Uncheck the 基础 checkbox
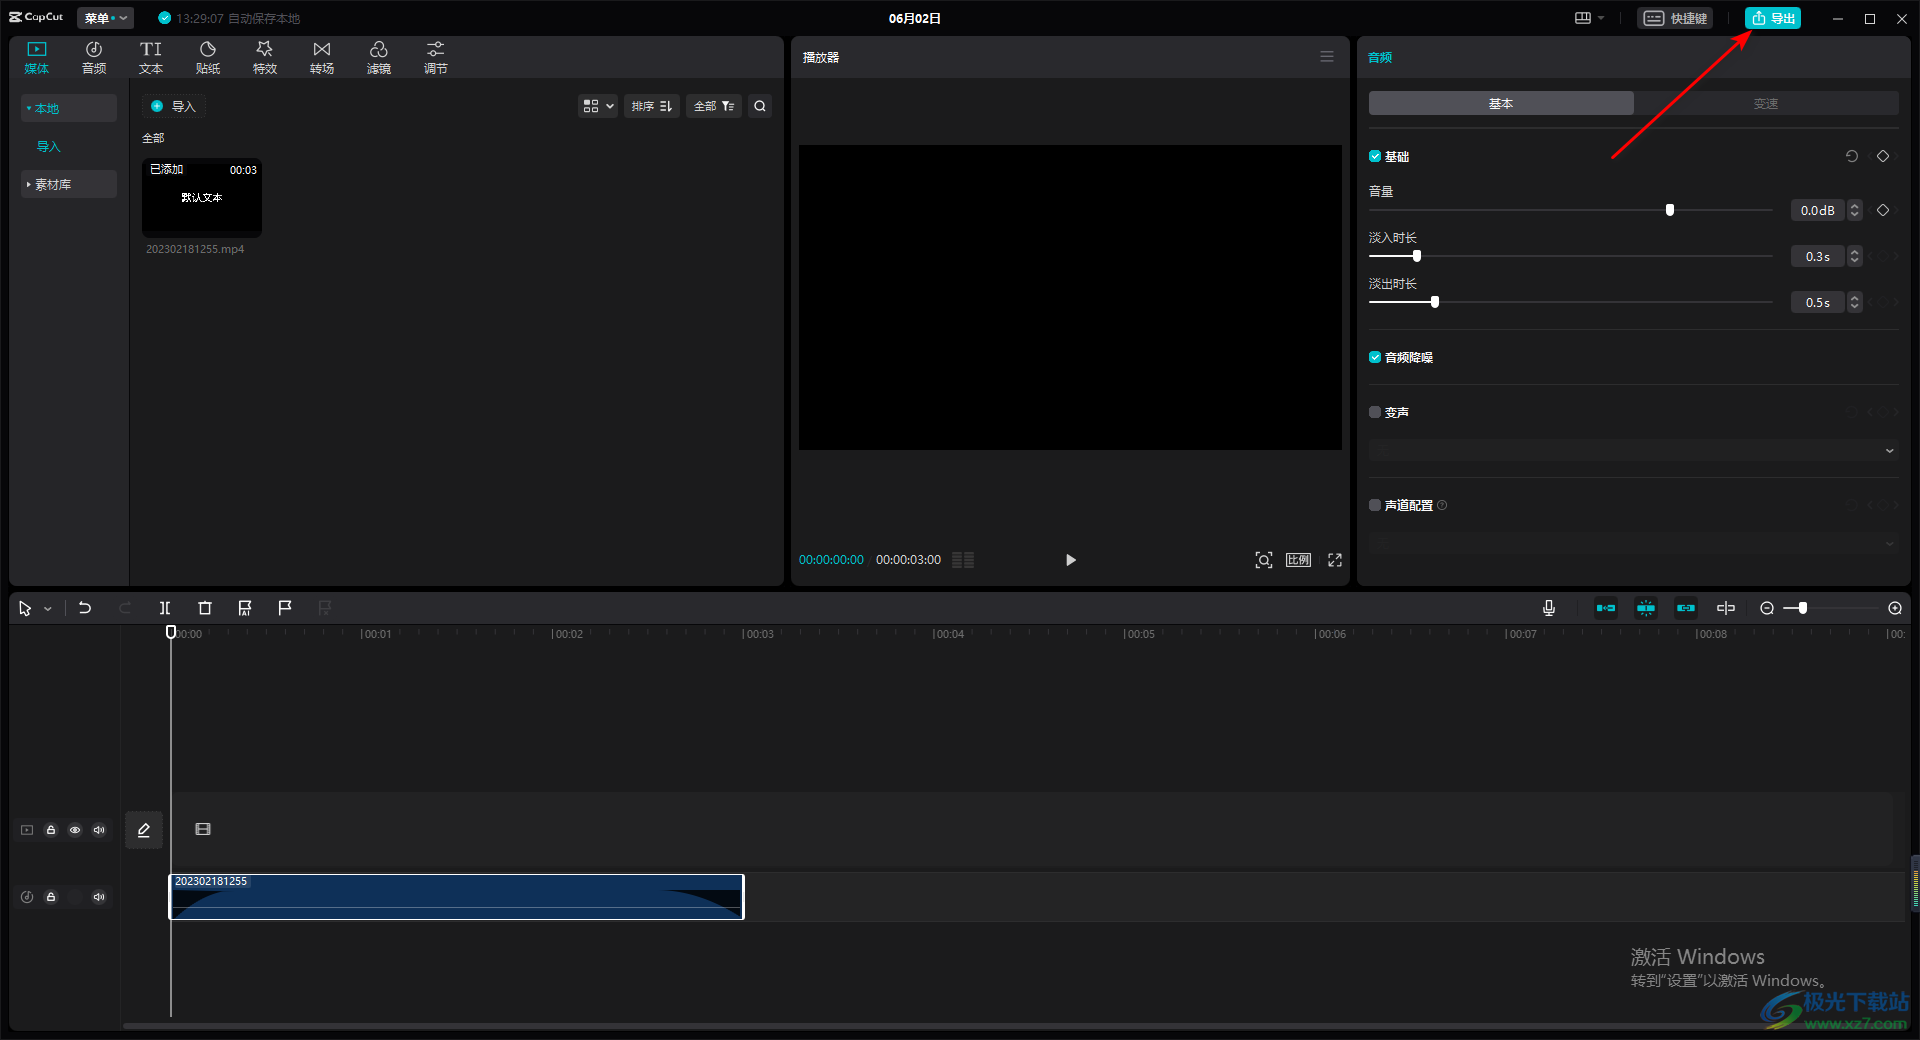This screenshot has width=1920, height=1040. click(1375, 156)
